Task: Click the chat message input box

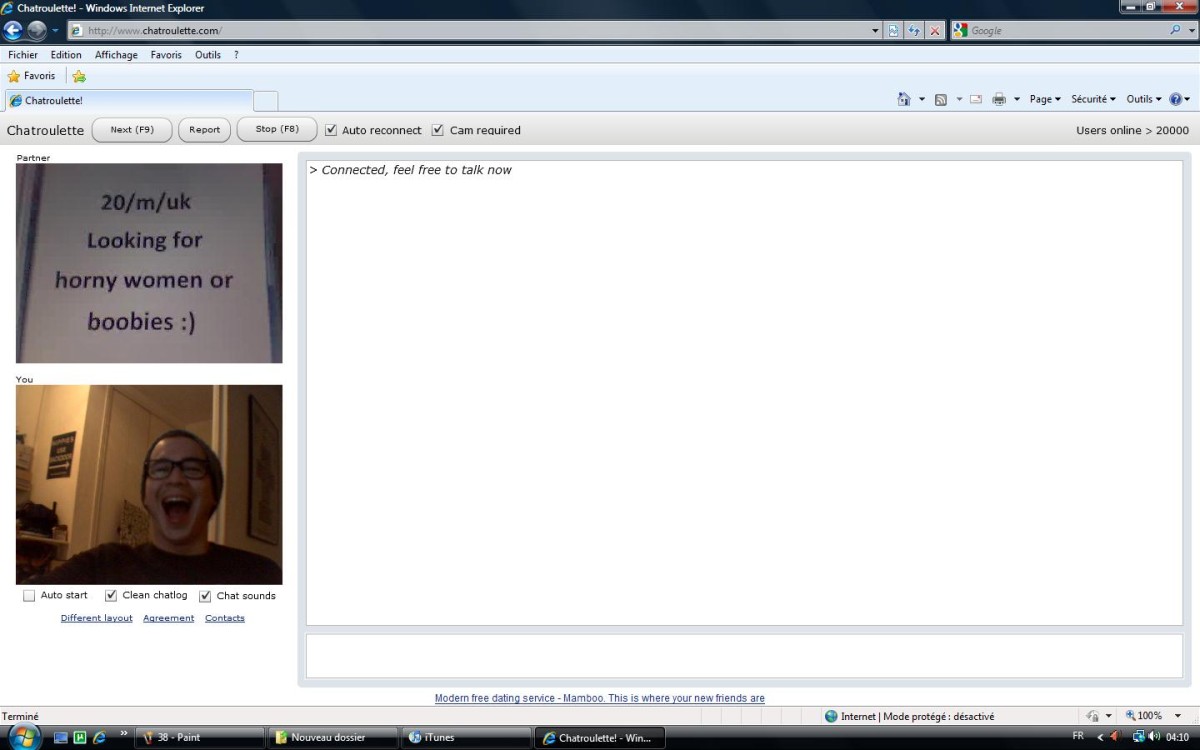Action: [744, 655]
